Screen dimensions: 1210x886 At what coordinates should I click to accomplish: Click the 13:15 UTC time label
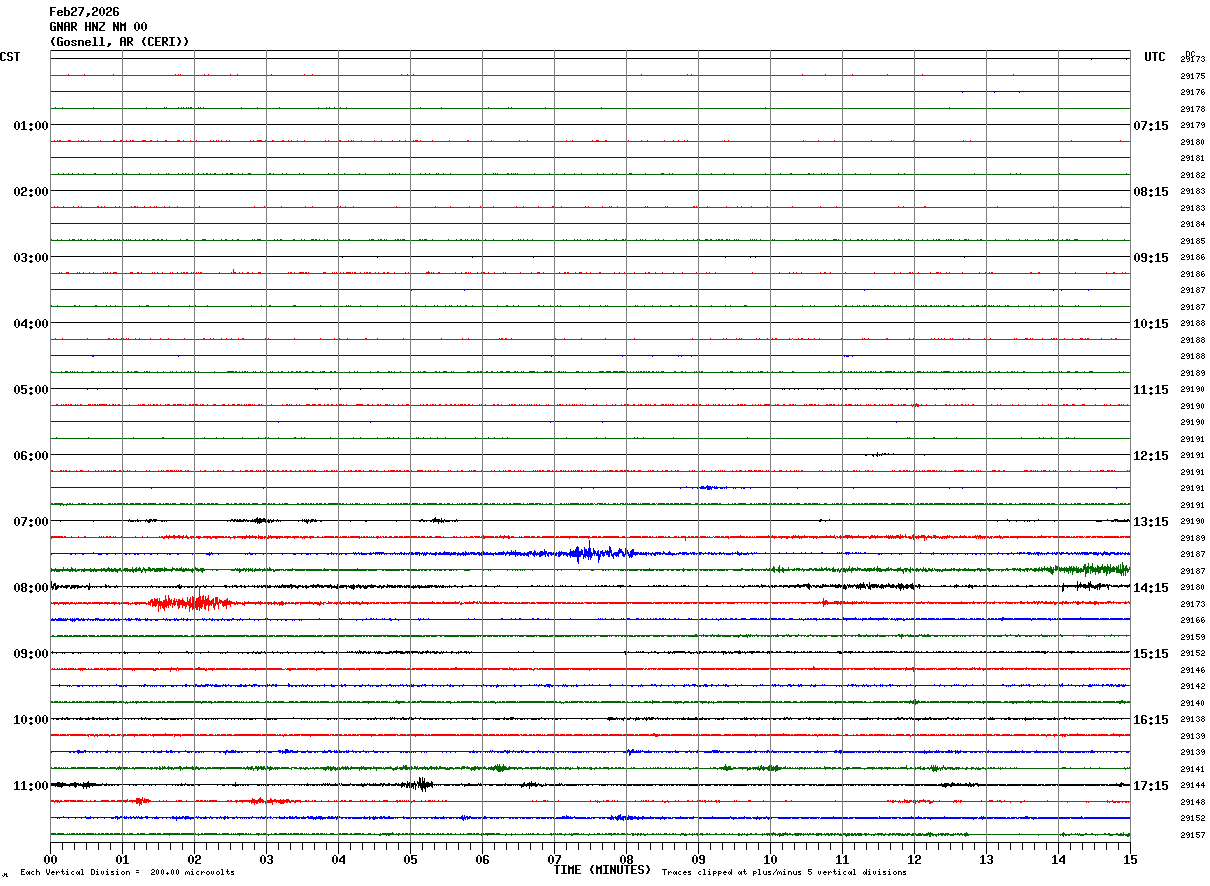click(1150, 521)
